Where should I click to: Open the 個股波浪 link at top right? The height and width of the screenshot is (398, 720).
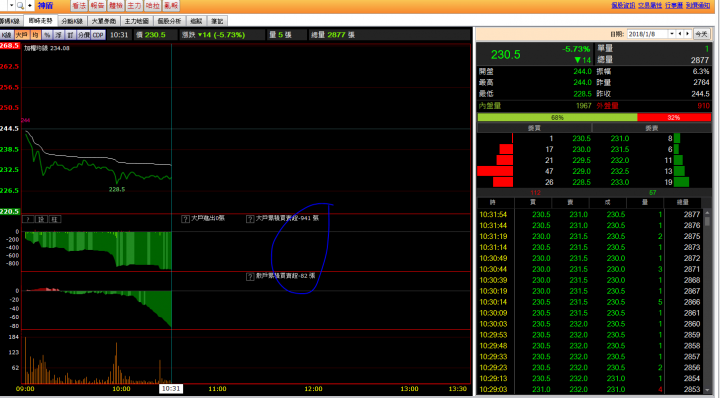[623, 6]
